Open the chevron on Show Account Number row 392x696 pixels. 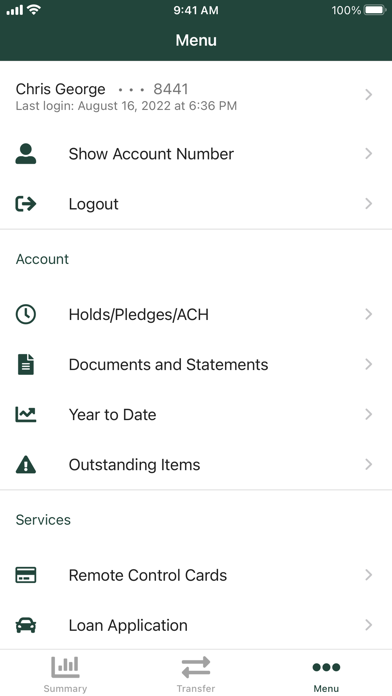368,154
